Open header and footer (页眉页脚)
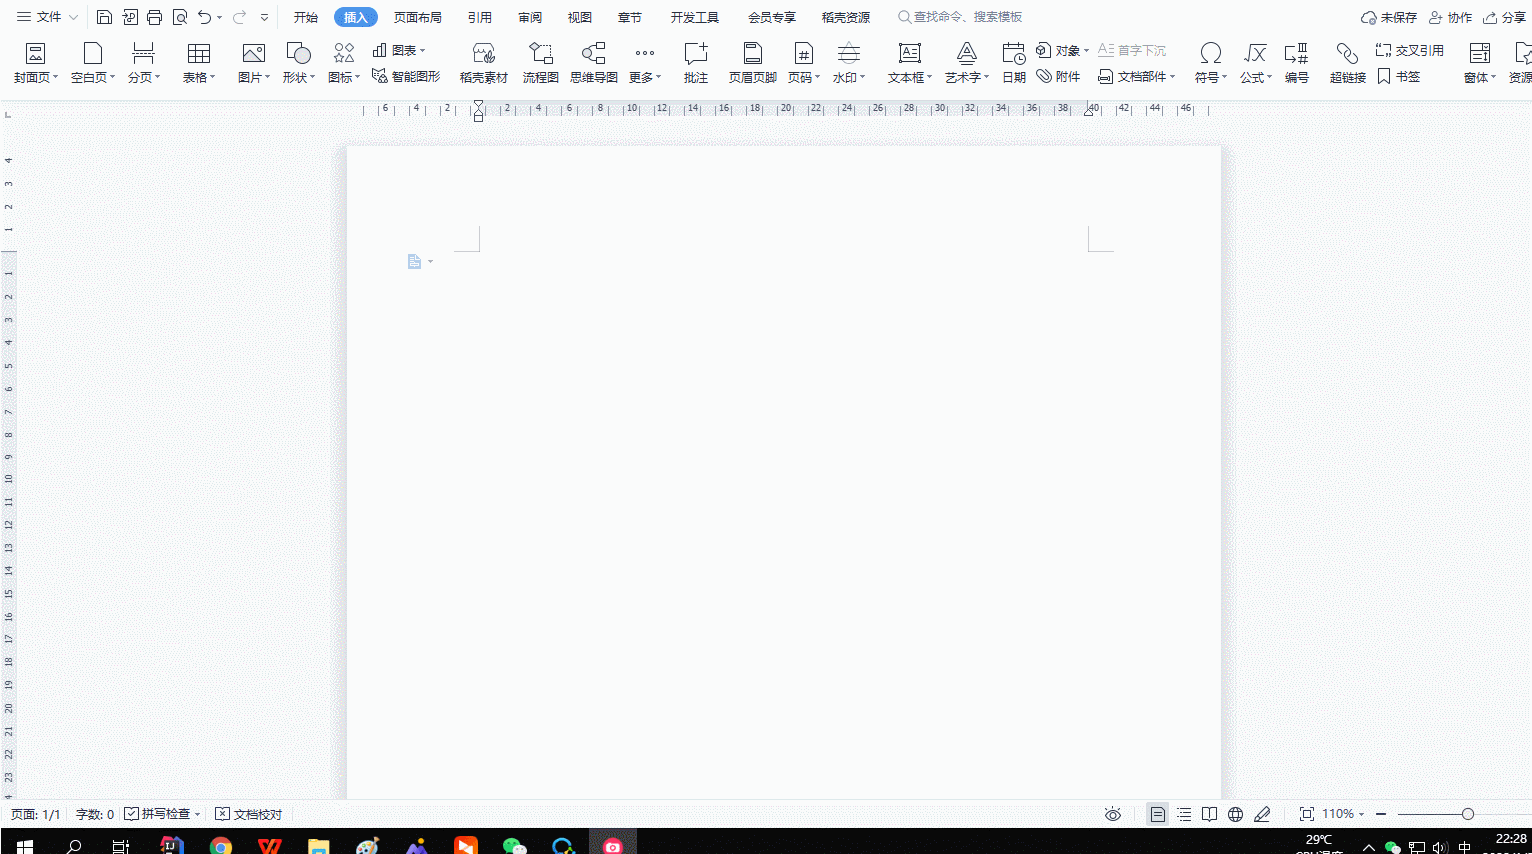The image size is (1532, 854). pyautogui.click(x=753, y=63)
